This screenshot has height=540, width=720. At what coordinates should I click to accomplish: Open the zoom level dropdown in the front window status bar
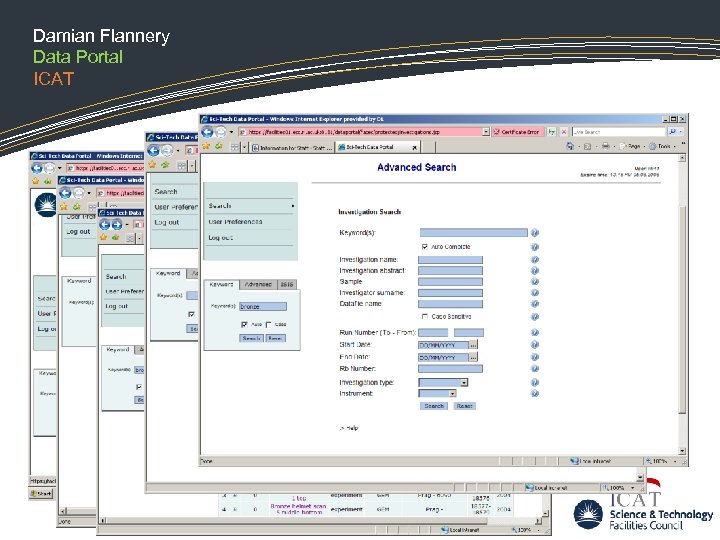click(x=675, y=461)
